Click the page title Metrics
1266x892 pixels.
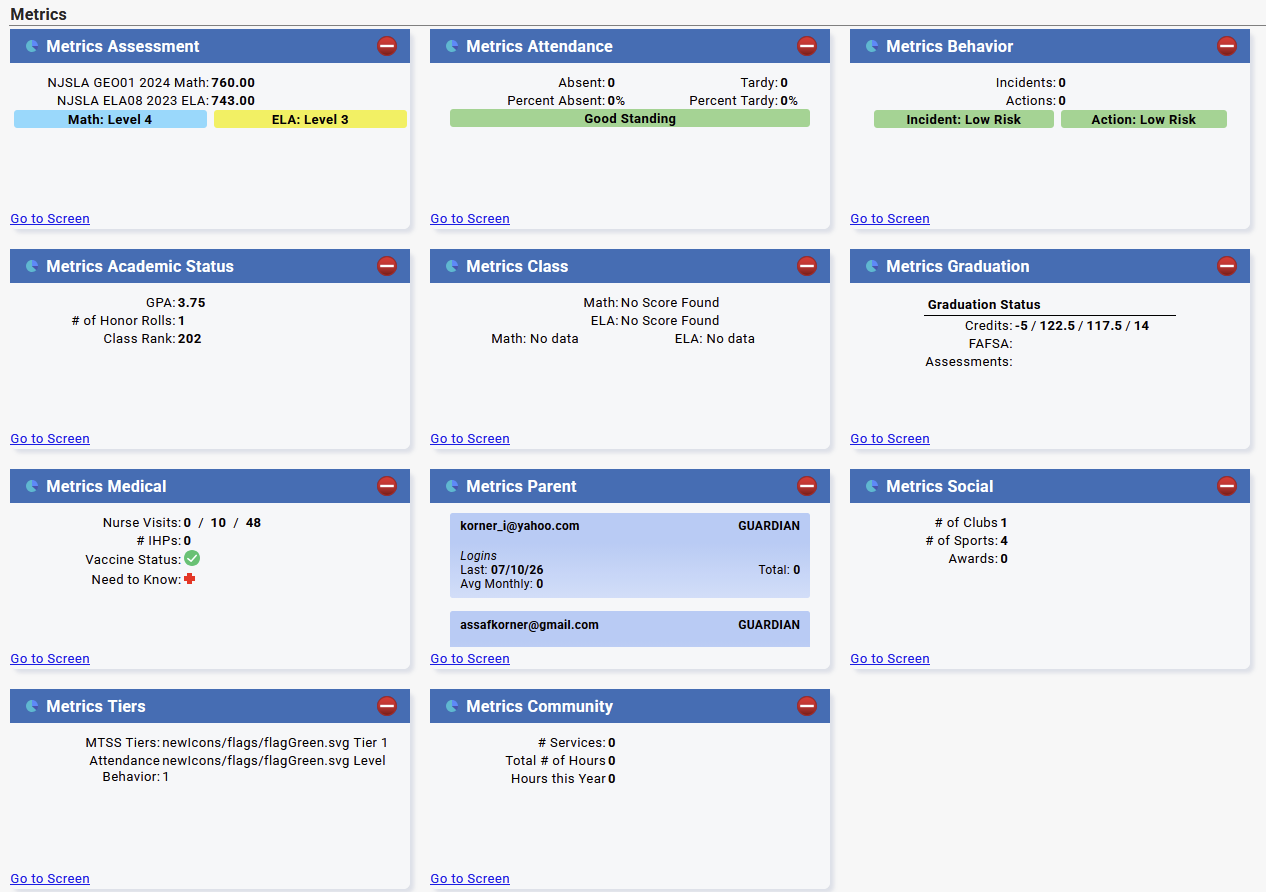tap(39, 14)
